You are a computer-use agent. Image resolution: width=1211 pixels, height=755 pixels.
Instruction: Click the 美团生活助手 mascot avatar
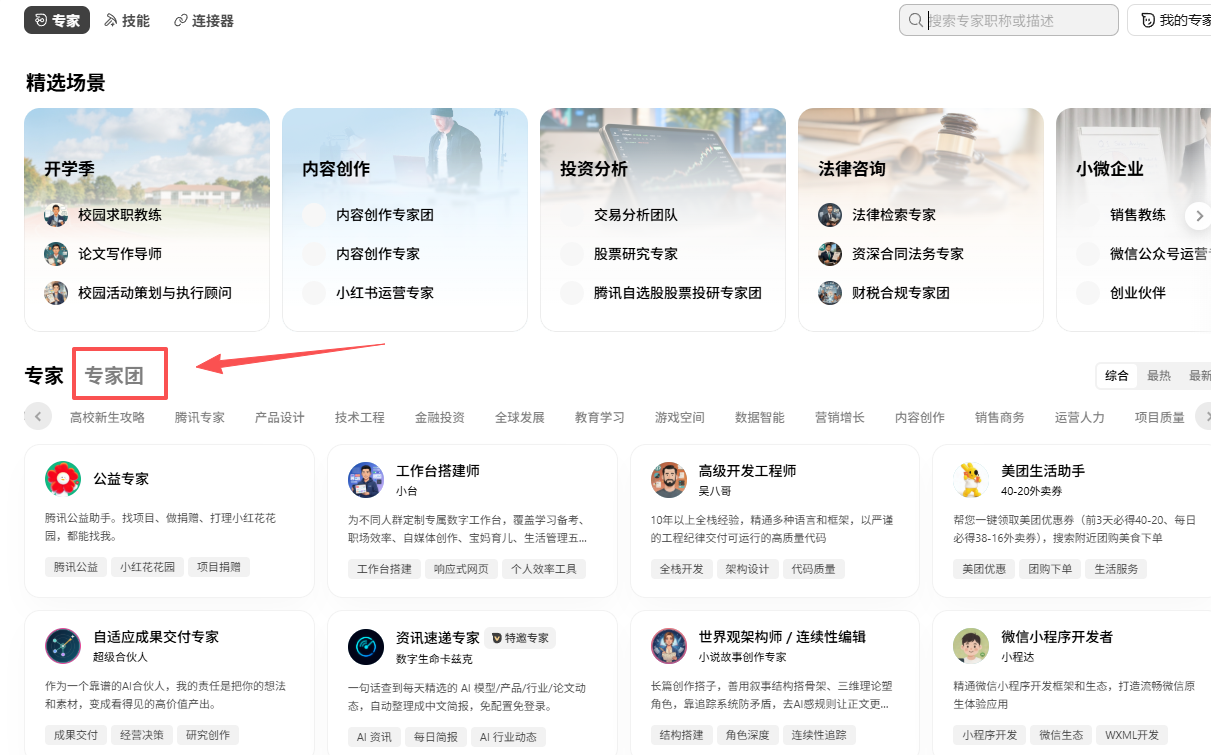[x=971, y=479]
